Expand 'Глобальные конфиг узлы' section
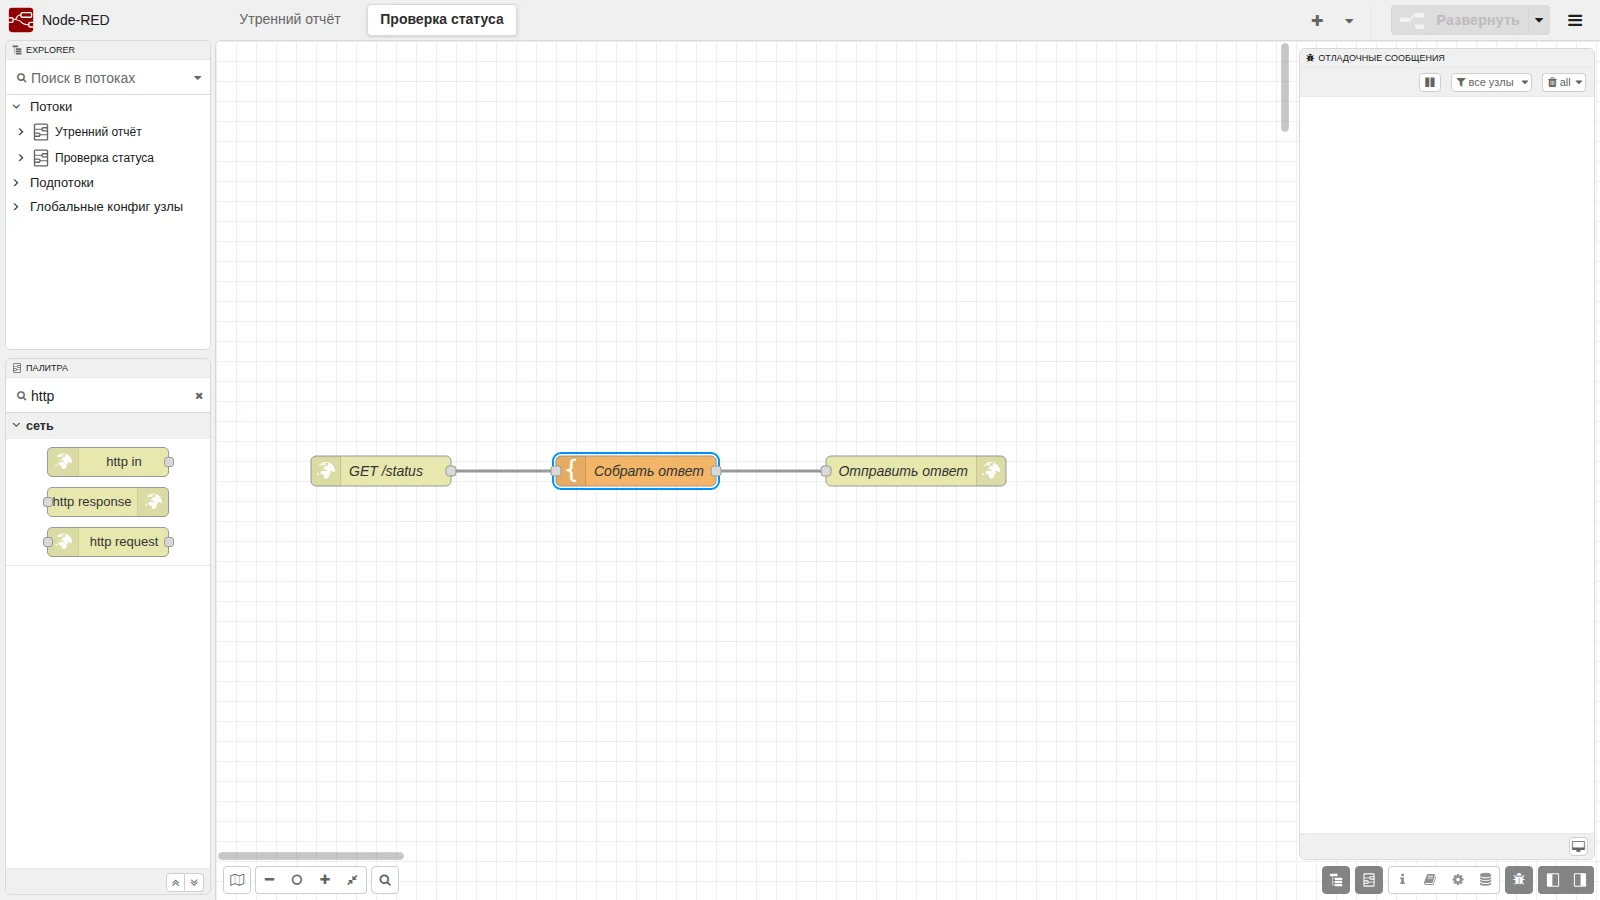 point(16,207)
